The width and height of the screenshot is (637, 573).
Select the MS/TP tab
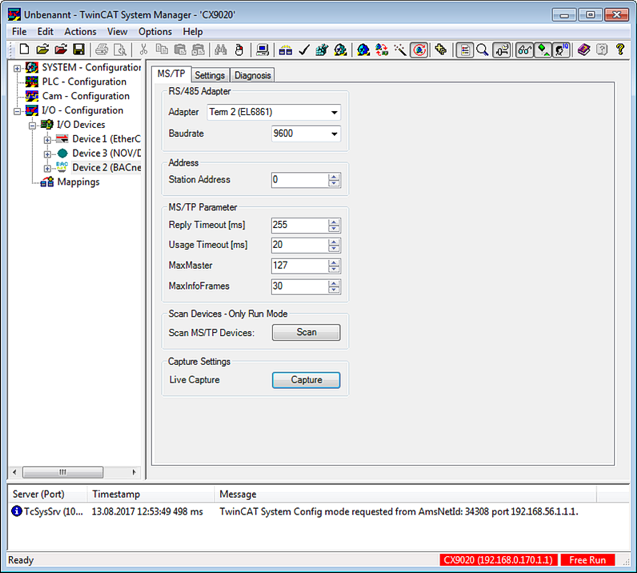[x=171, y=74]
